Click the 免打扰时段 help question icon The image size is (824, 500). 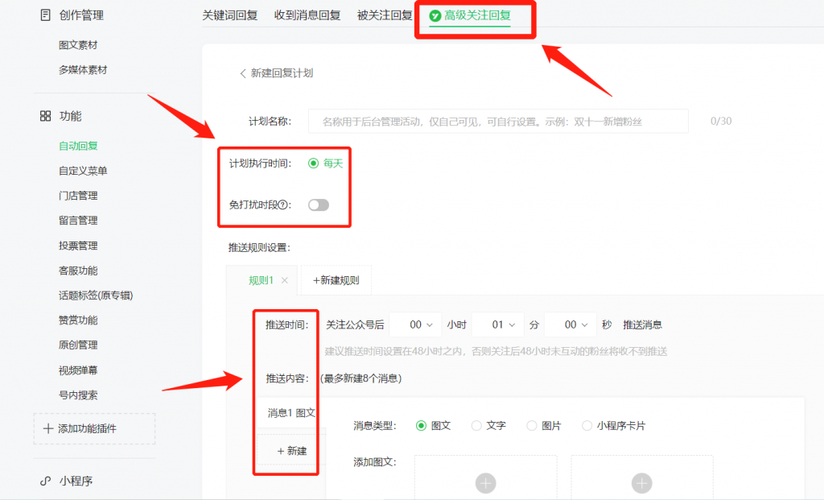[x=284, y=205]
